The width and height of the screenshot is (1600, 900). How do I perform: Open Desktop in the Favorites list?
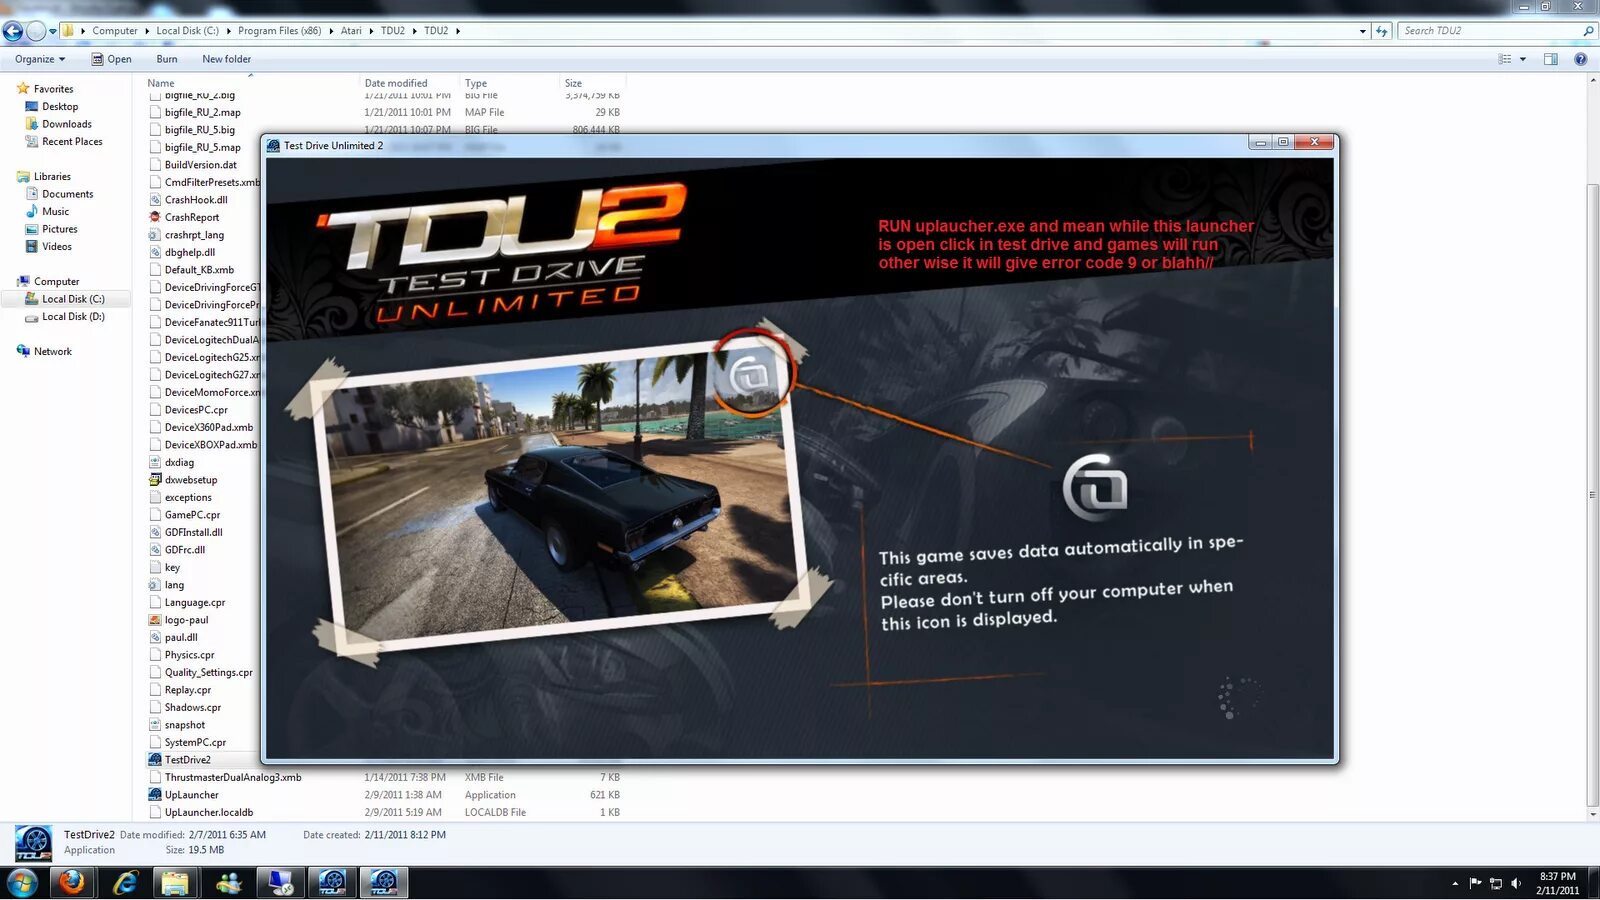point(60,107)
